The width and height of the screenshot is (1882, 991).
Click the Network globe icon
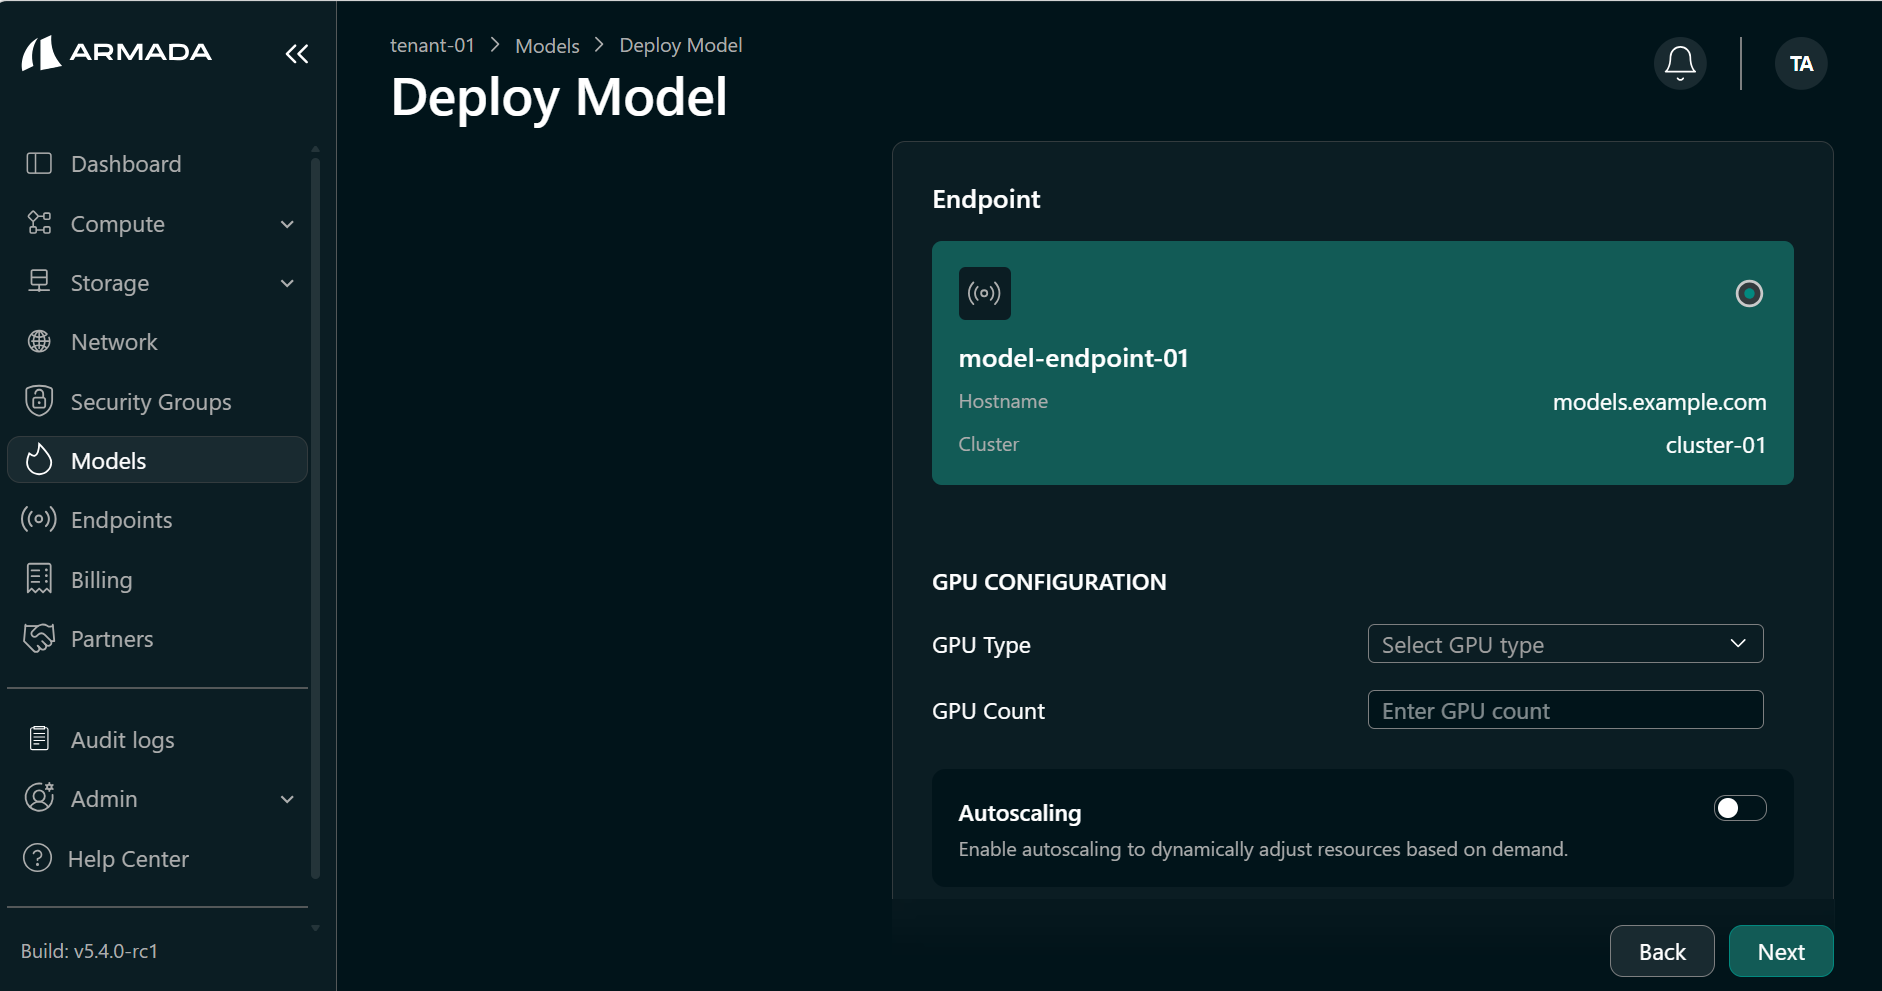[39, 342]
